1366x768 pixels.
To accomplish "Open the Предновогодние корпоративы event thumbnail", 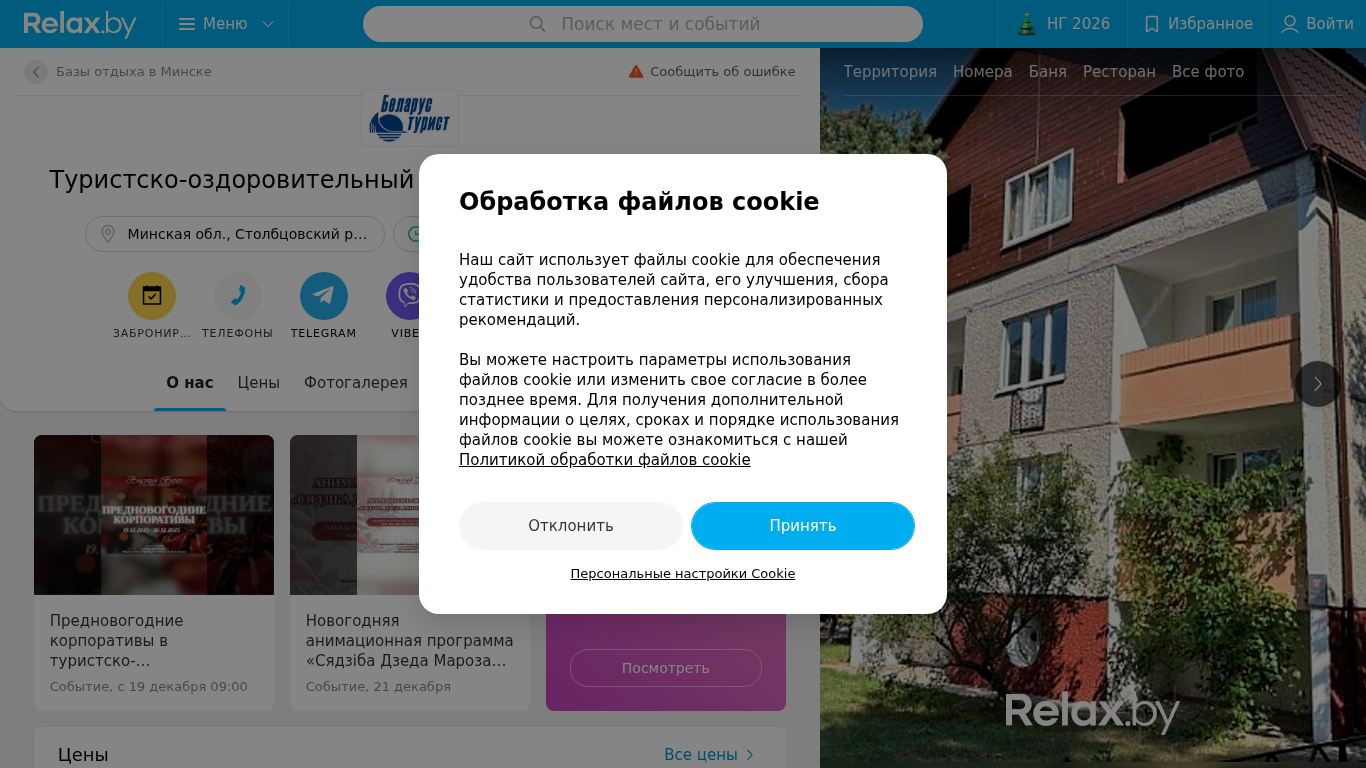I will click(x=154, y=515).
